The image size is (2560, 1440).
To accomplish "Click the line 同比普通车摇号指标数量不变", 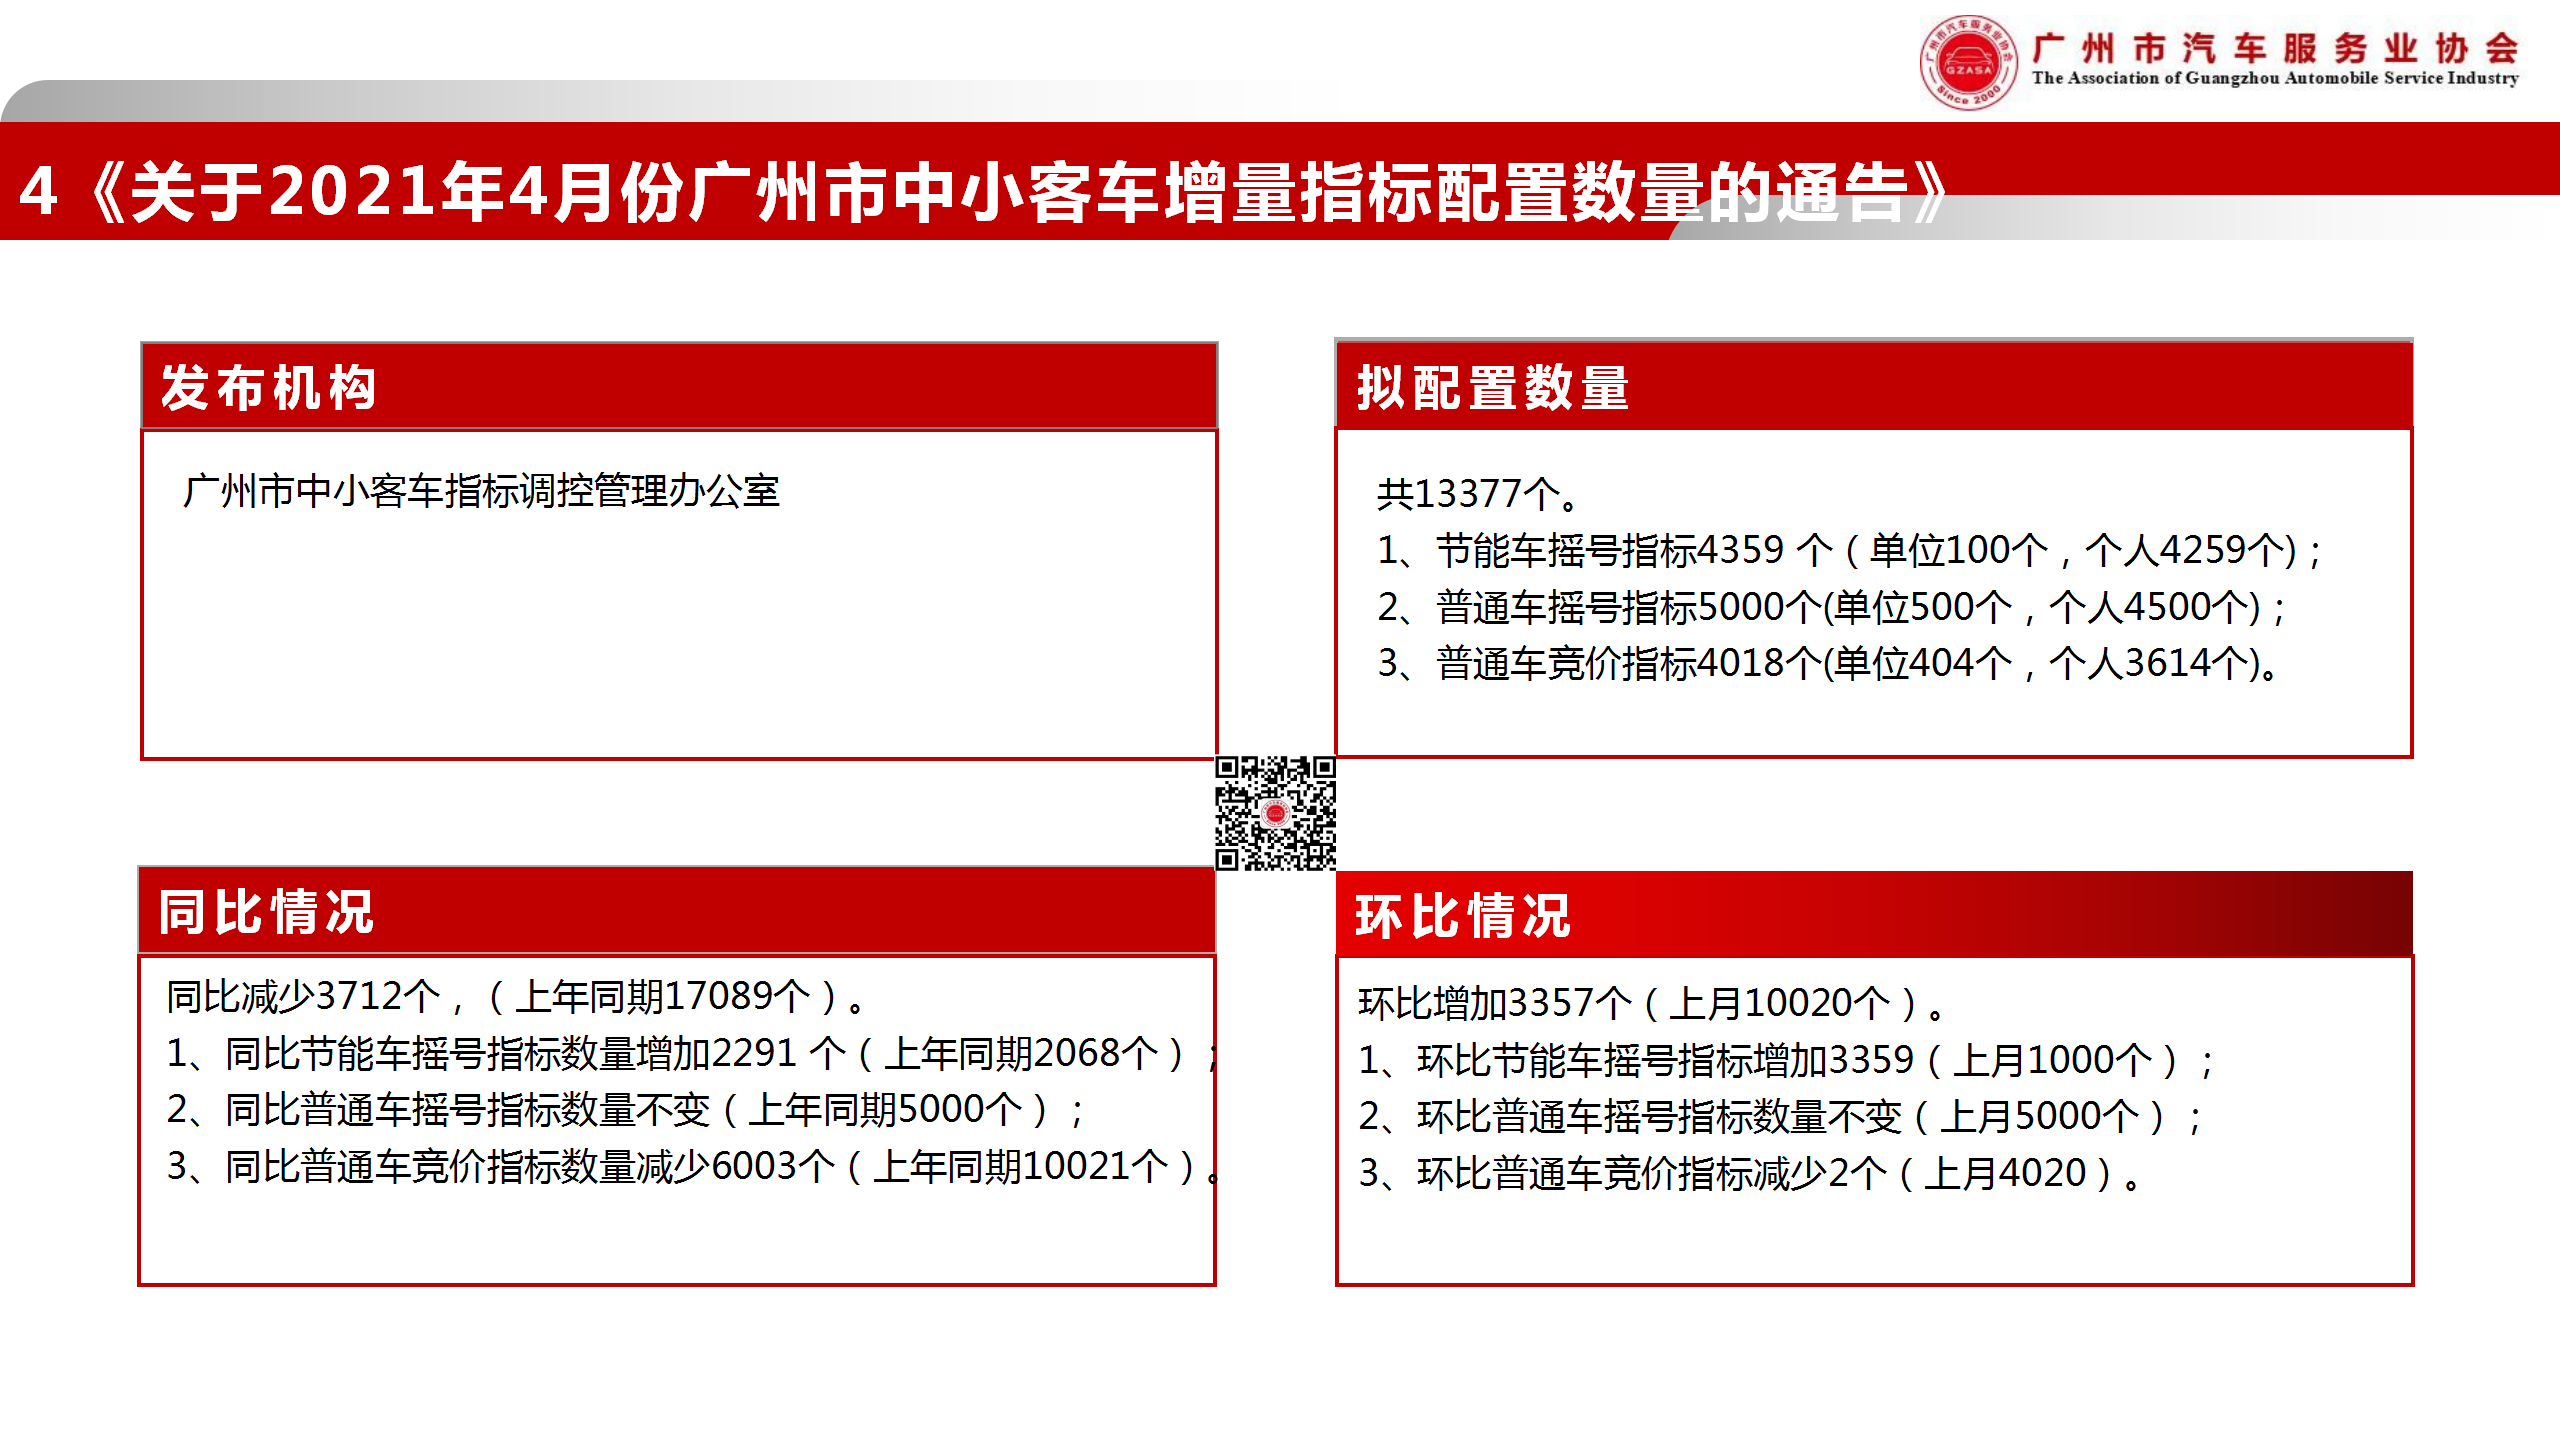I will click(626, 1110).
